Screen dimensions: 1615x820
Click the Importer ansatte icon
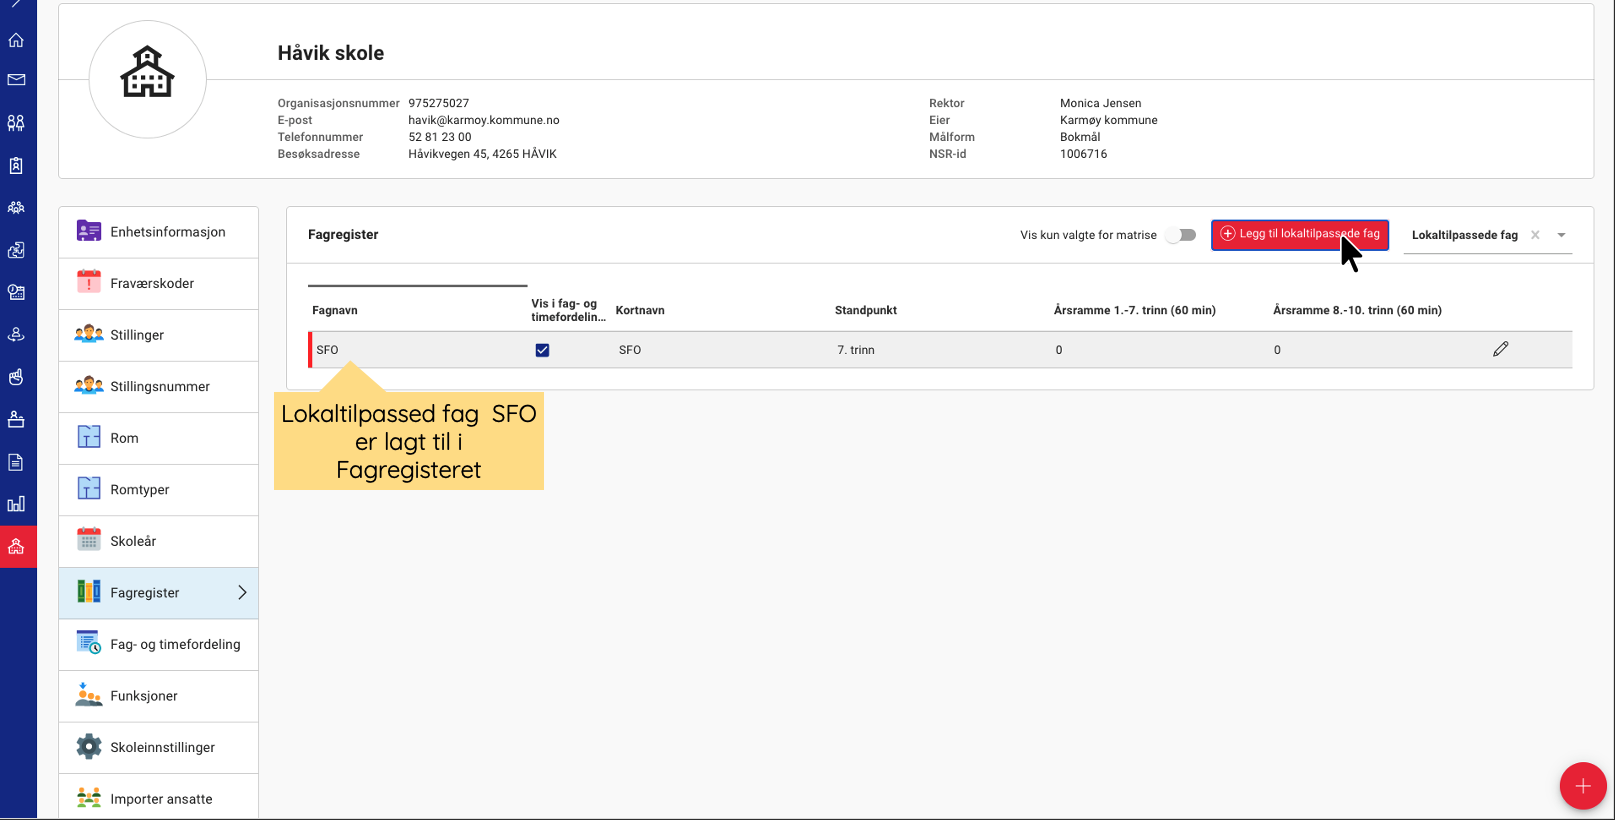[x=89, y=798]
